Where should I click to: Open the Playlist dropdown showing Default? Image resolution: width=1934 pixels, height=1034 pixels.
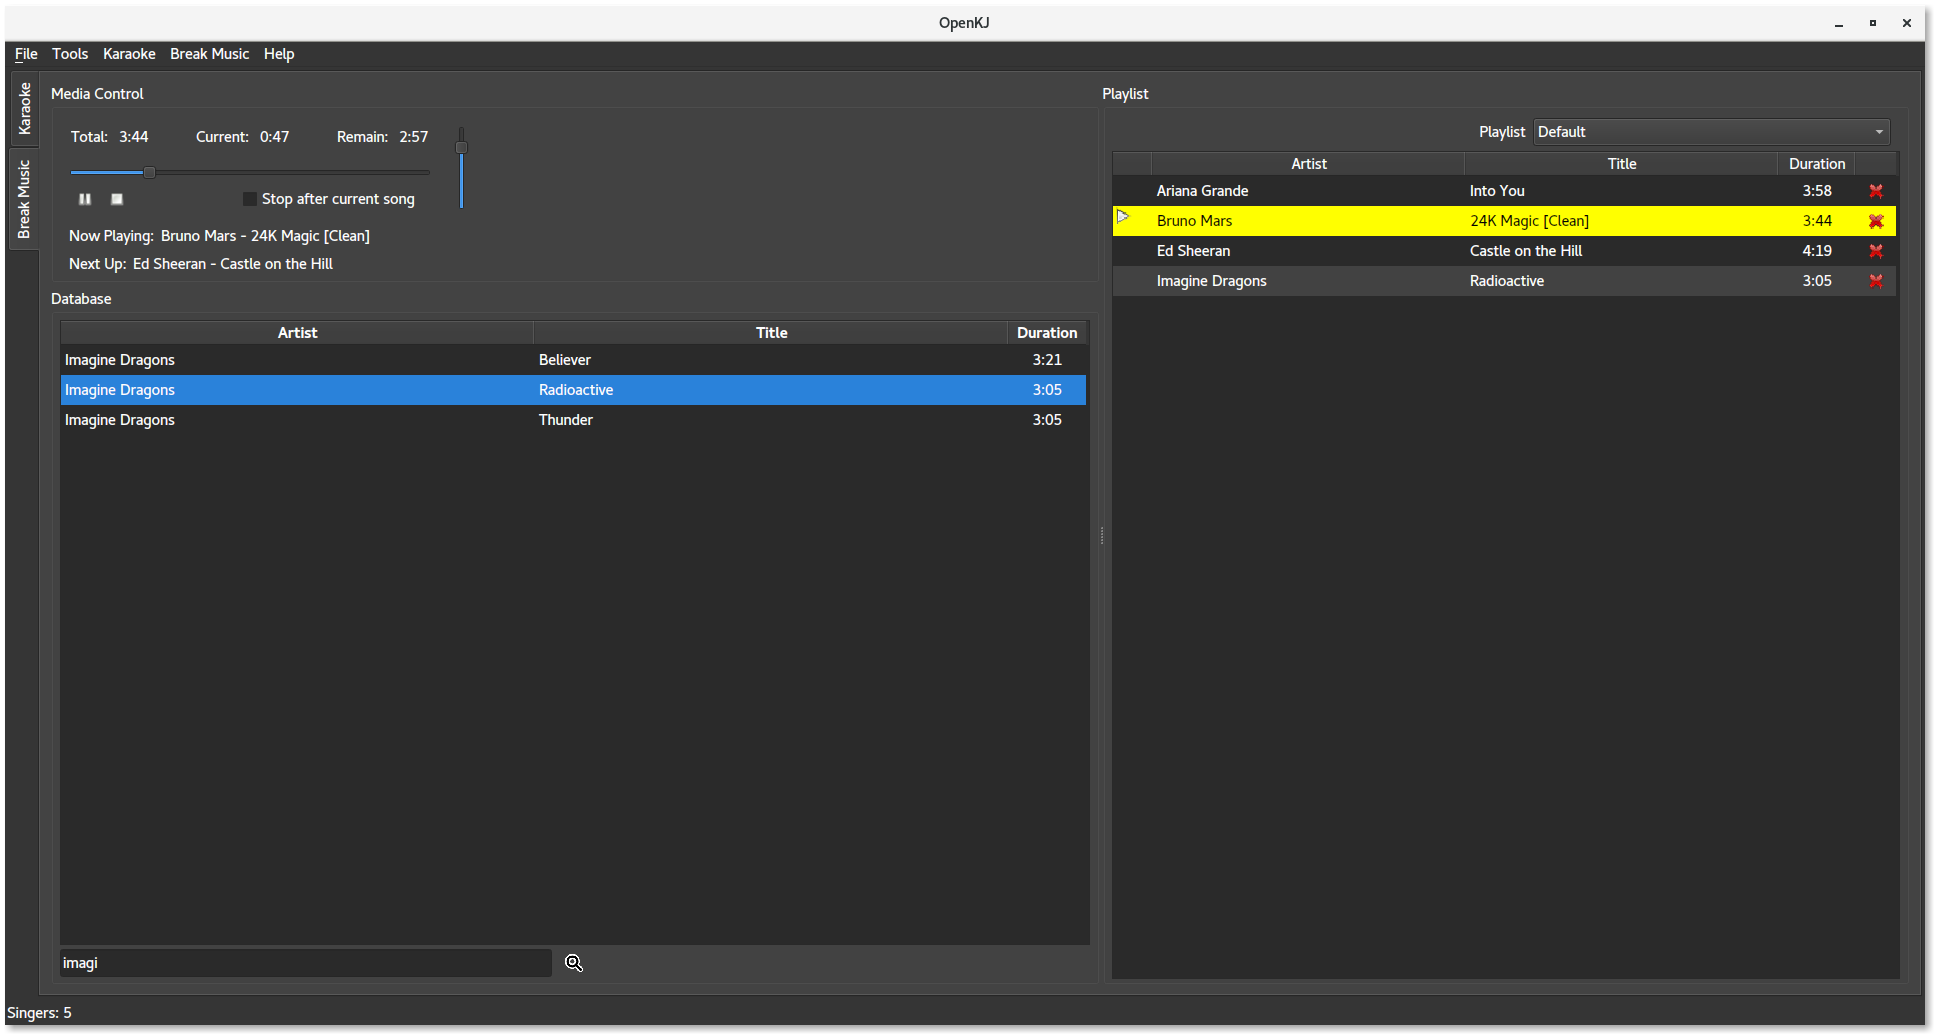click(x=1711, y=132)
